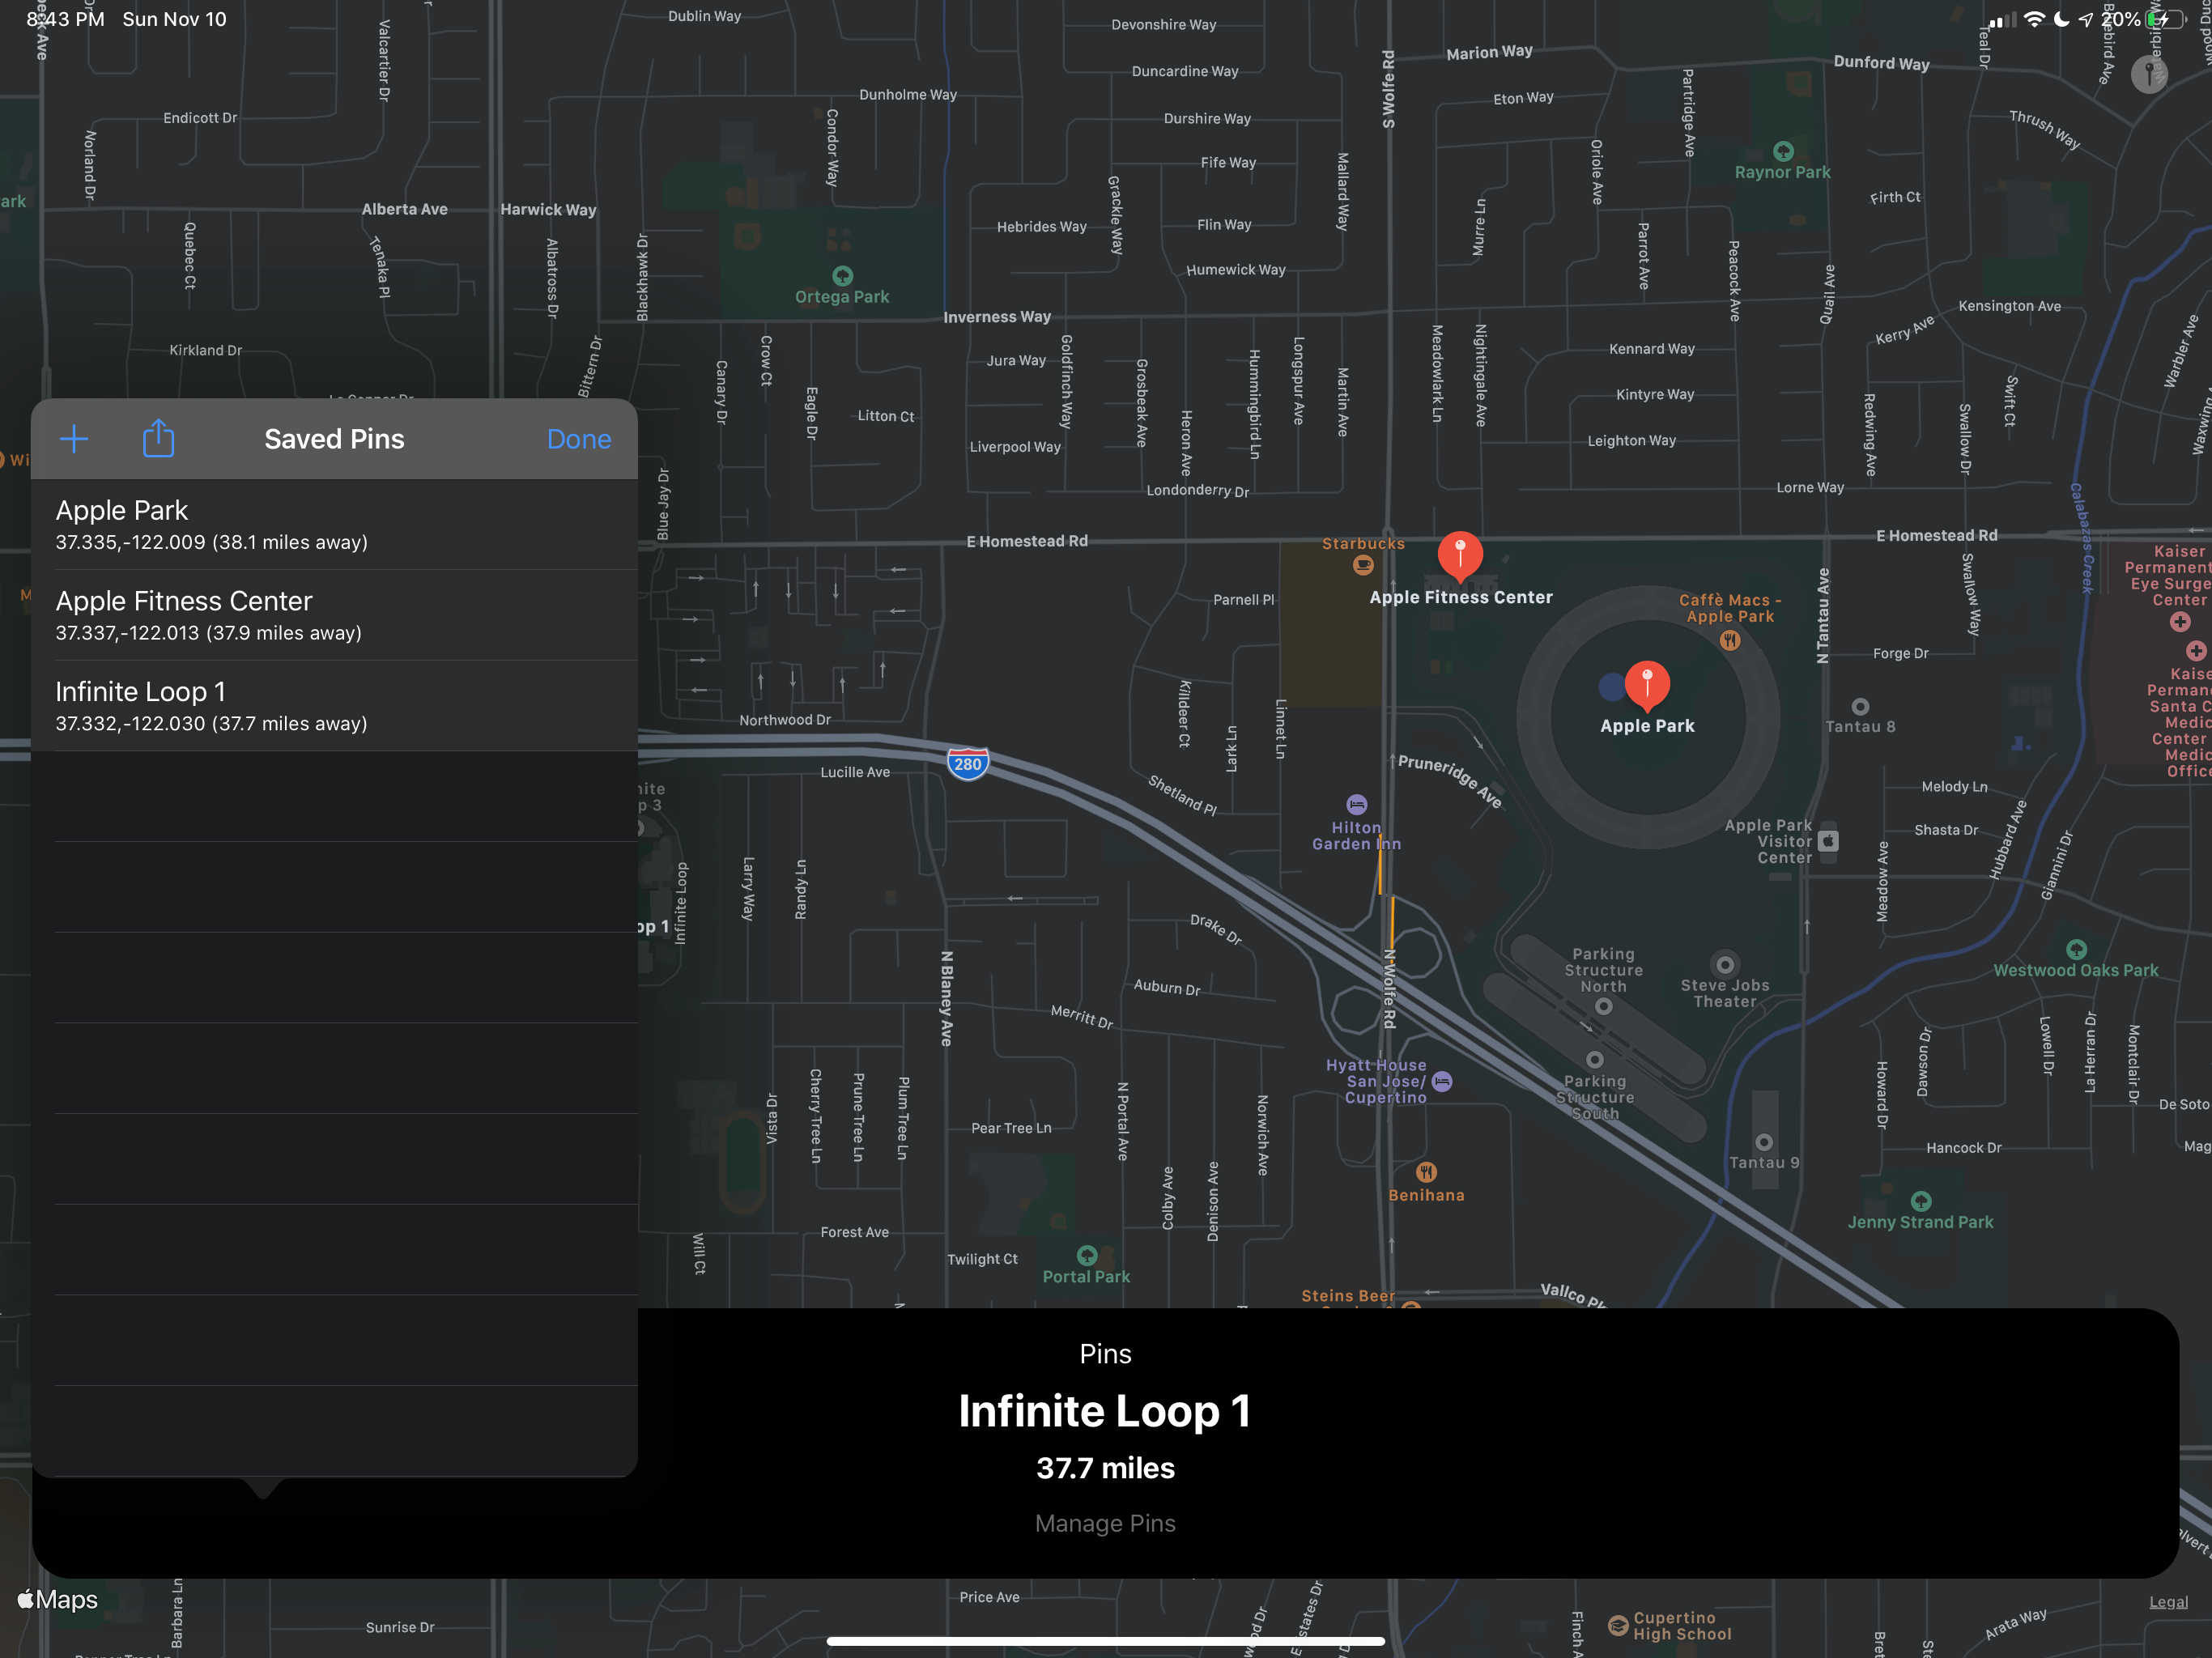The image size is (2212, 1658).
Task: Select the Apple Fitness Center saved pin row
Action: pos(334,615)
